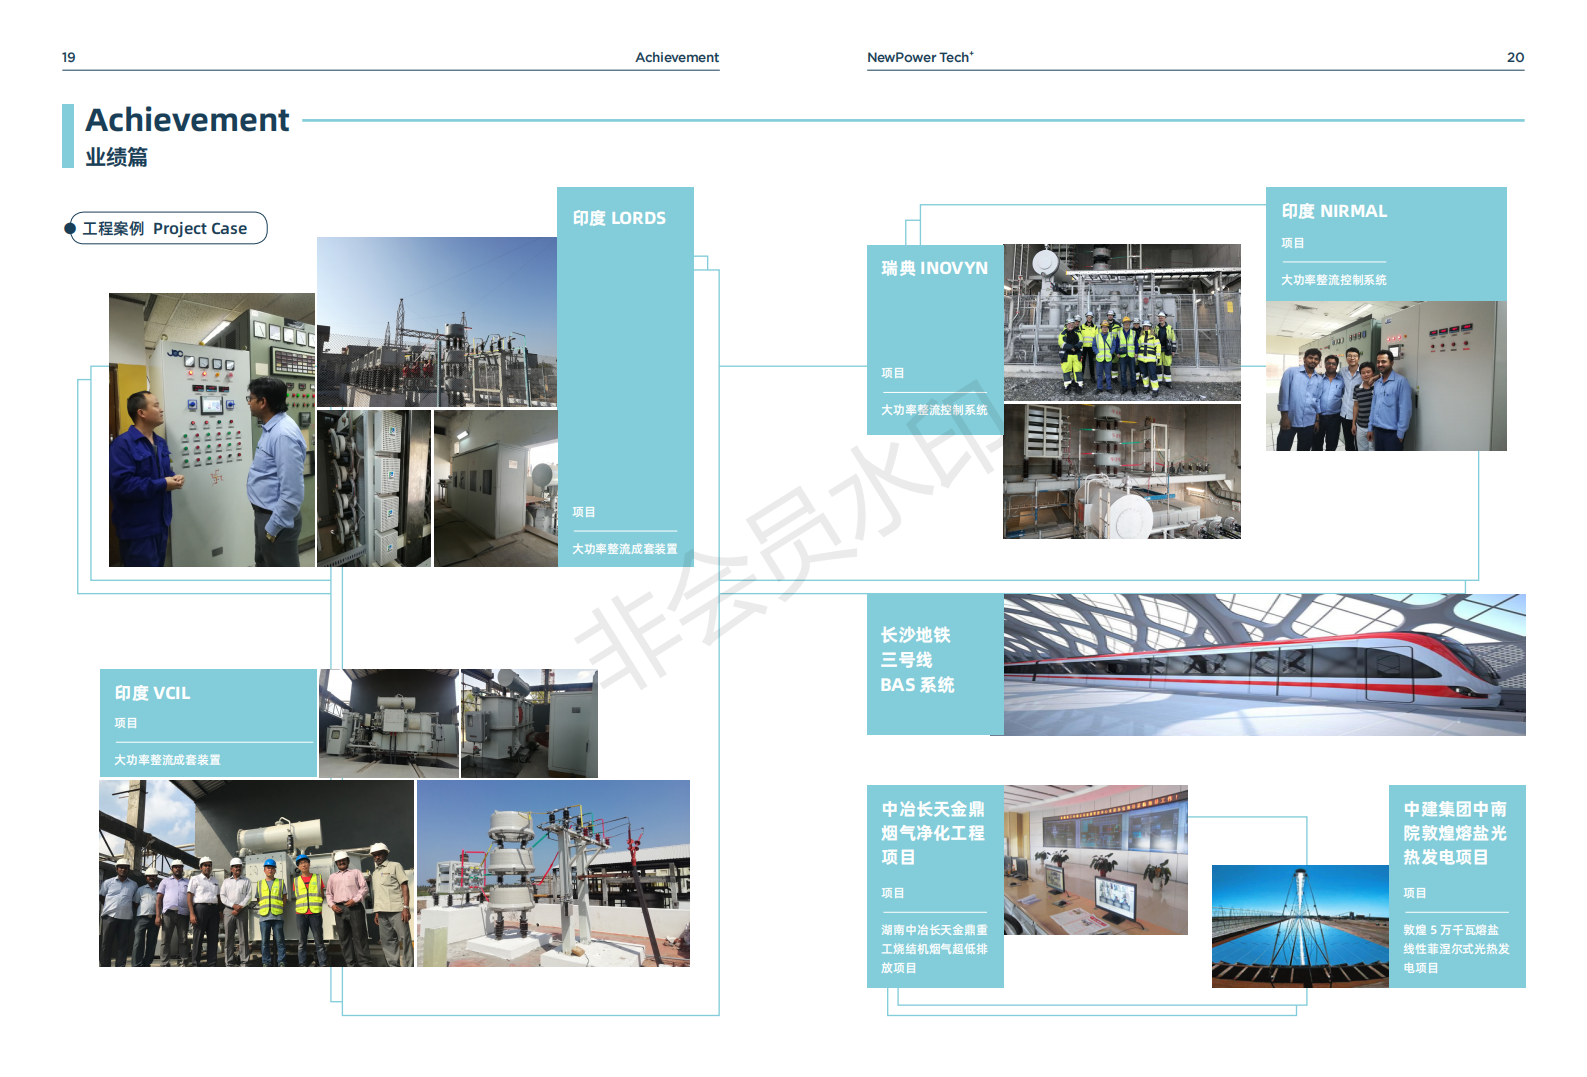
Task: Click the '瑞典 INOVYN' title
Action: point(934,268)
